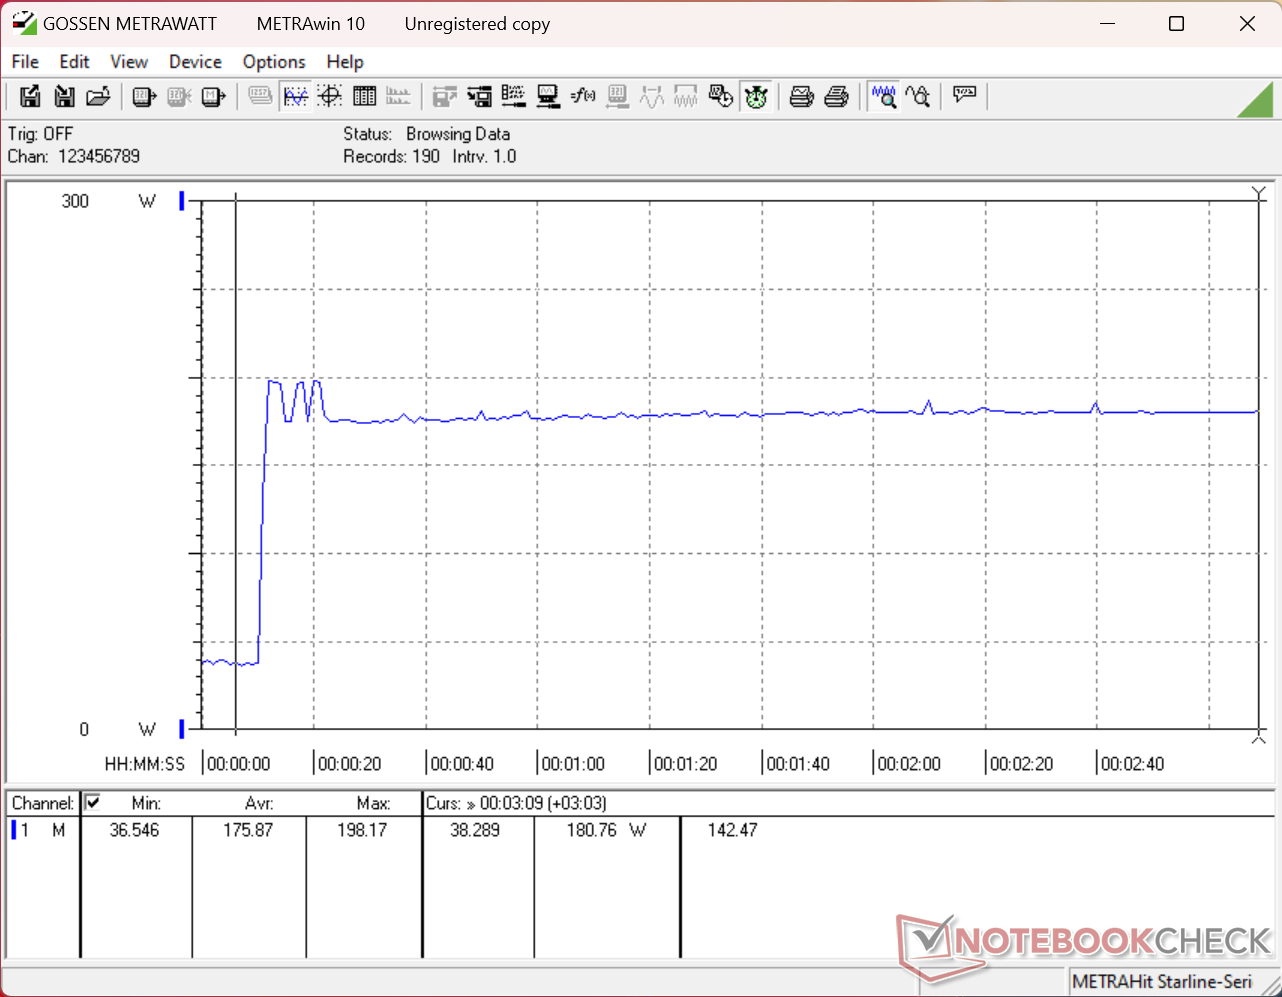Open the Edit menu
This screenshot has width=1282, height=997.
pos(75,62)
